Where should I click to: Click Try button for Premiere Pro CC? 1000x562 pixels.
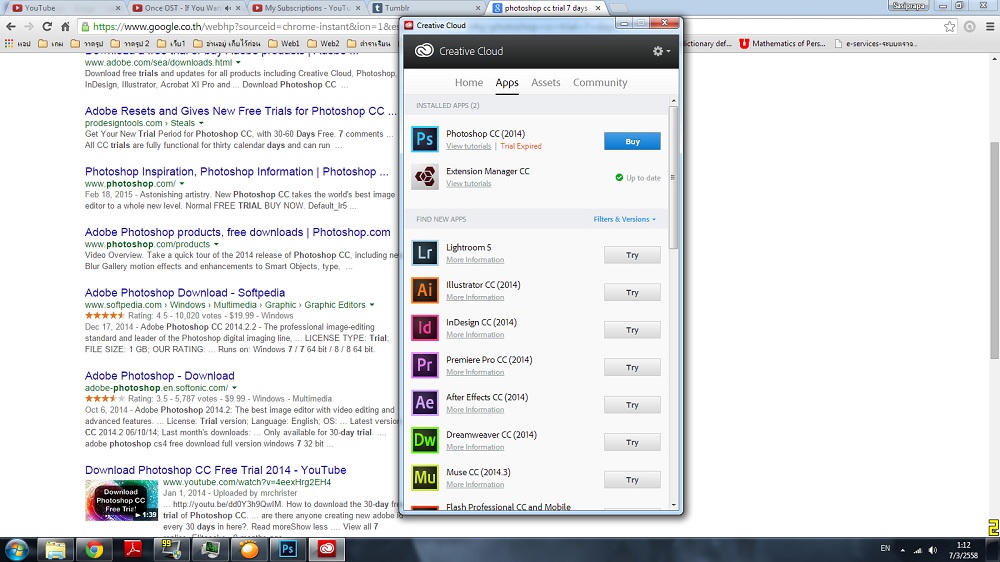(x=632, y=367)
